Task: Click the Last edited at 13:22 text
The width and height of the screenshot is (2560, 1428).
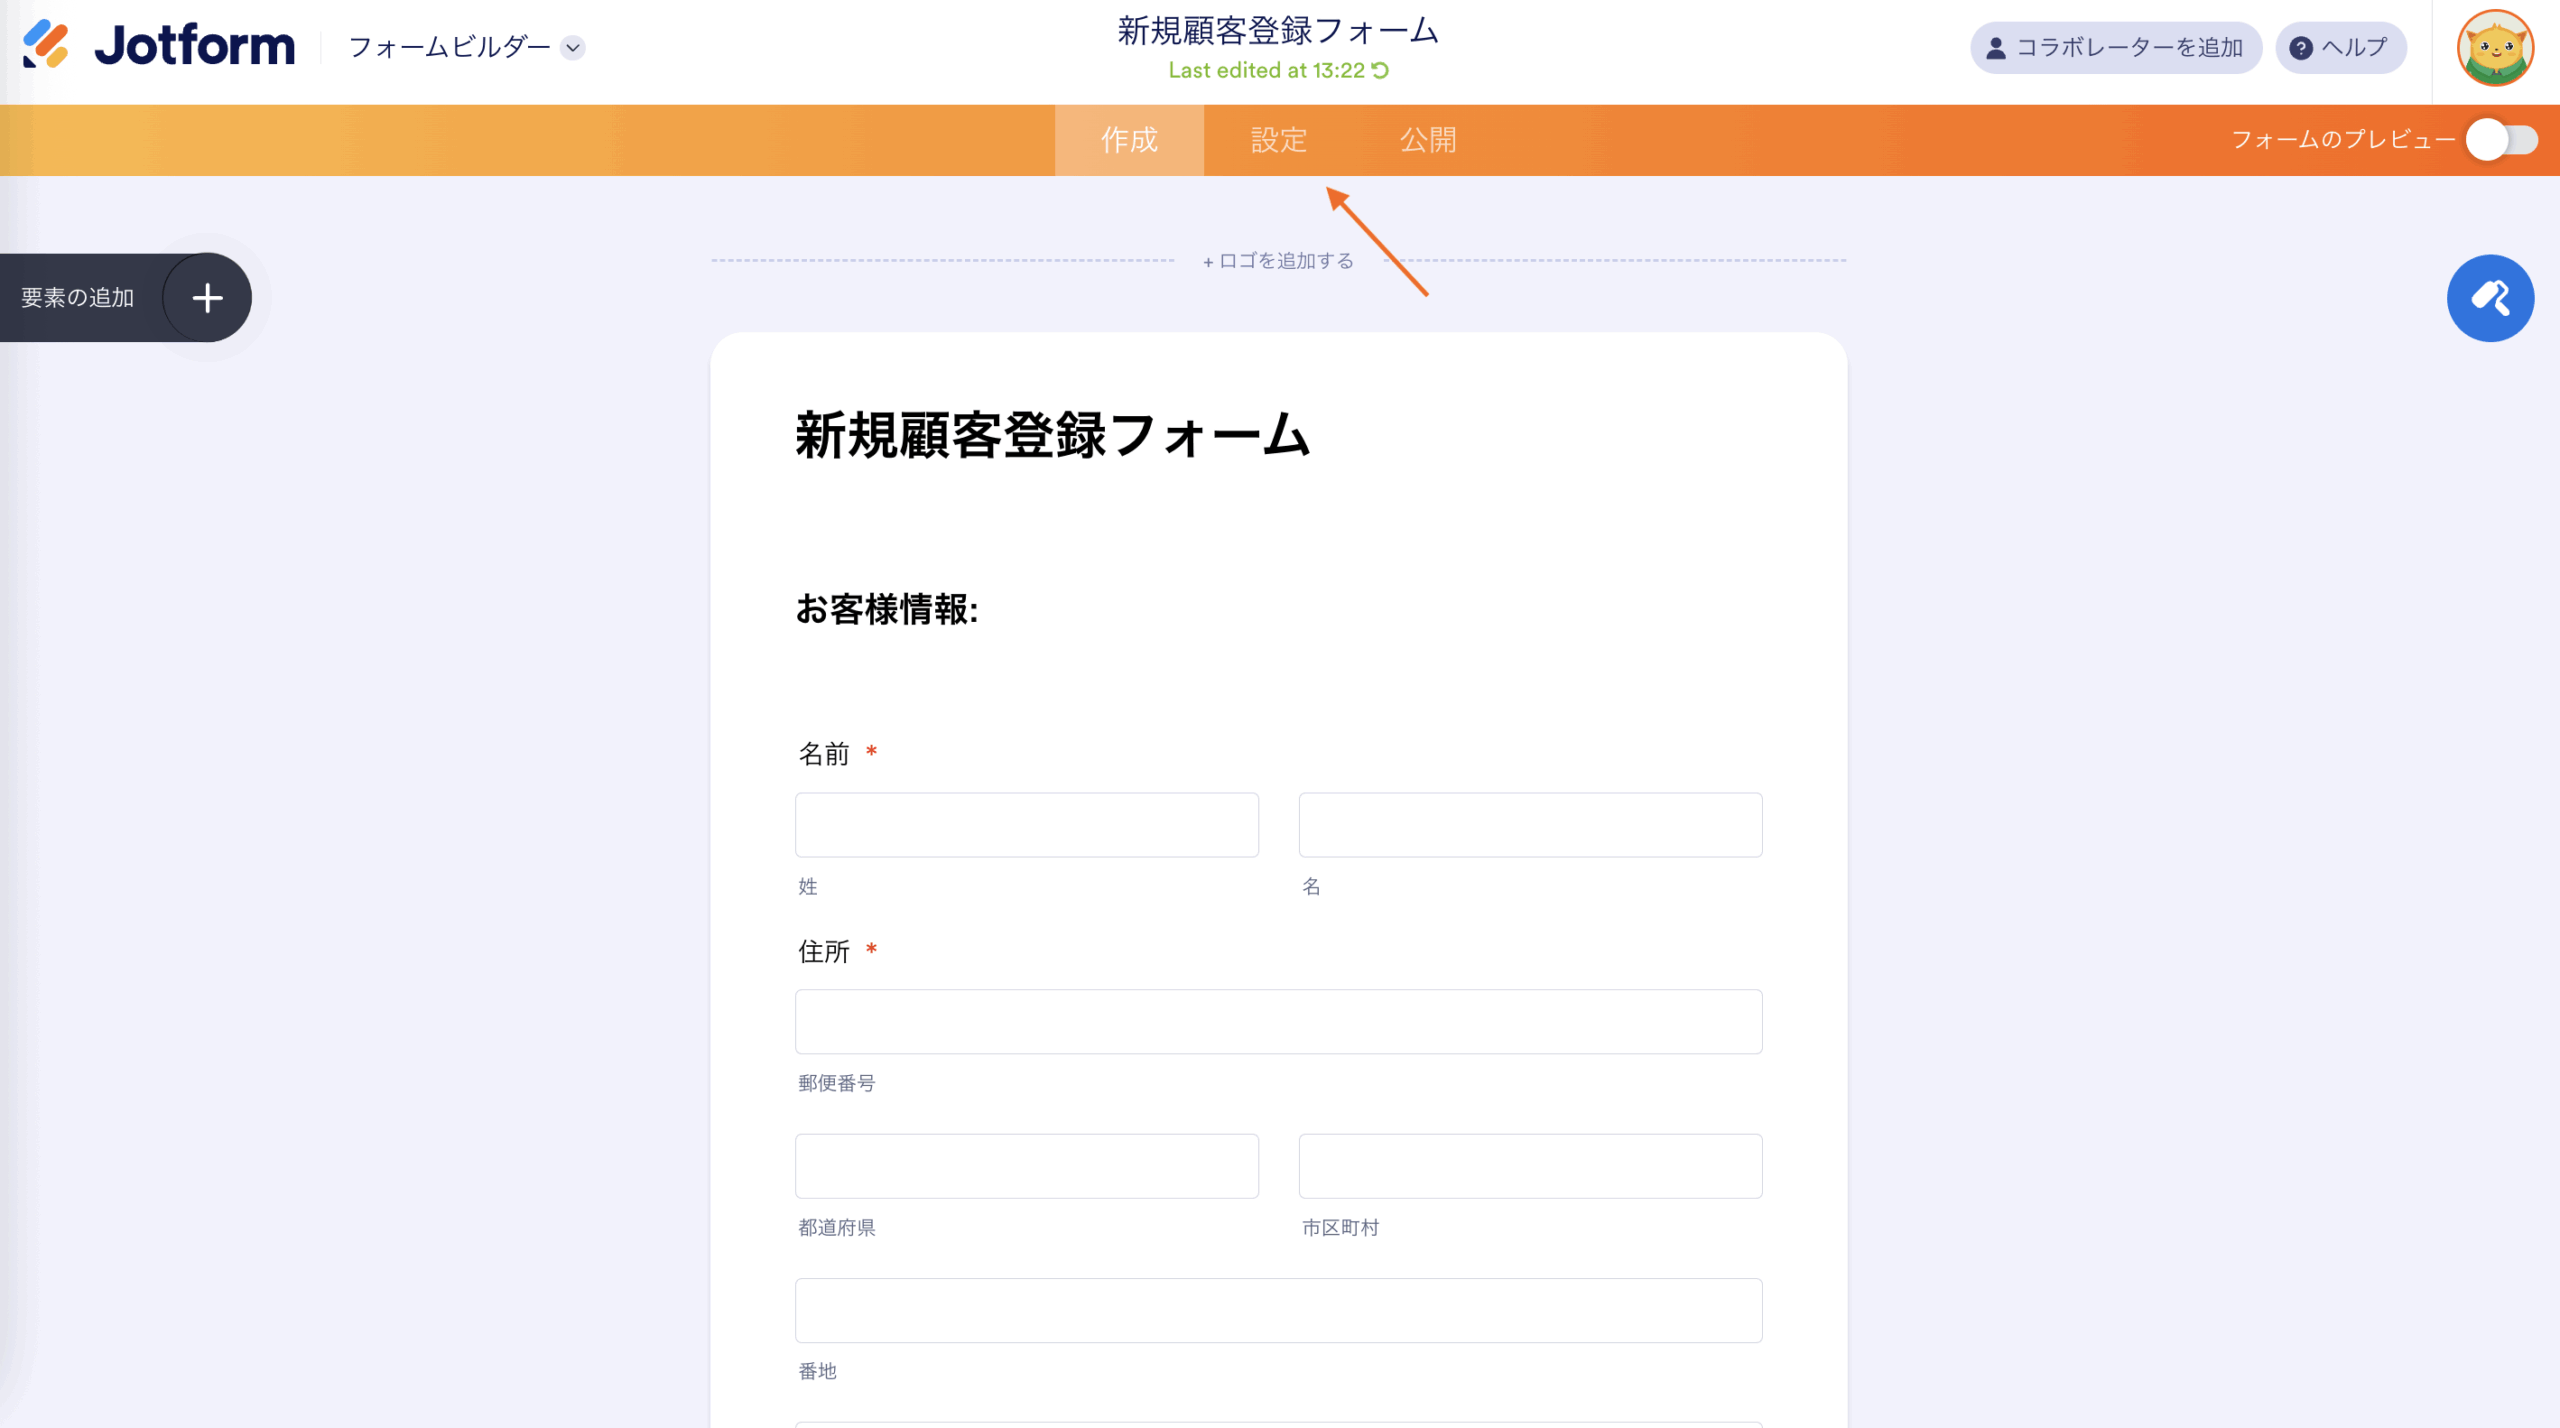Action: pyautogui.click(x=1266, y=70)
